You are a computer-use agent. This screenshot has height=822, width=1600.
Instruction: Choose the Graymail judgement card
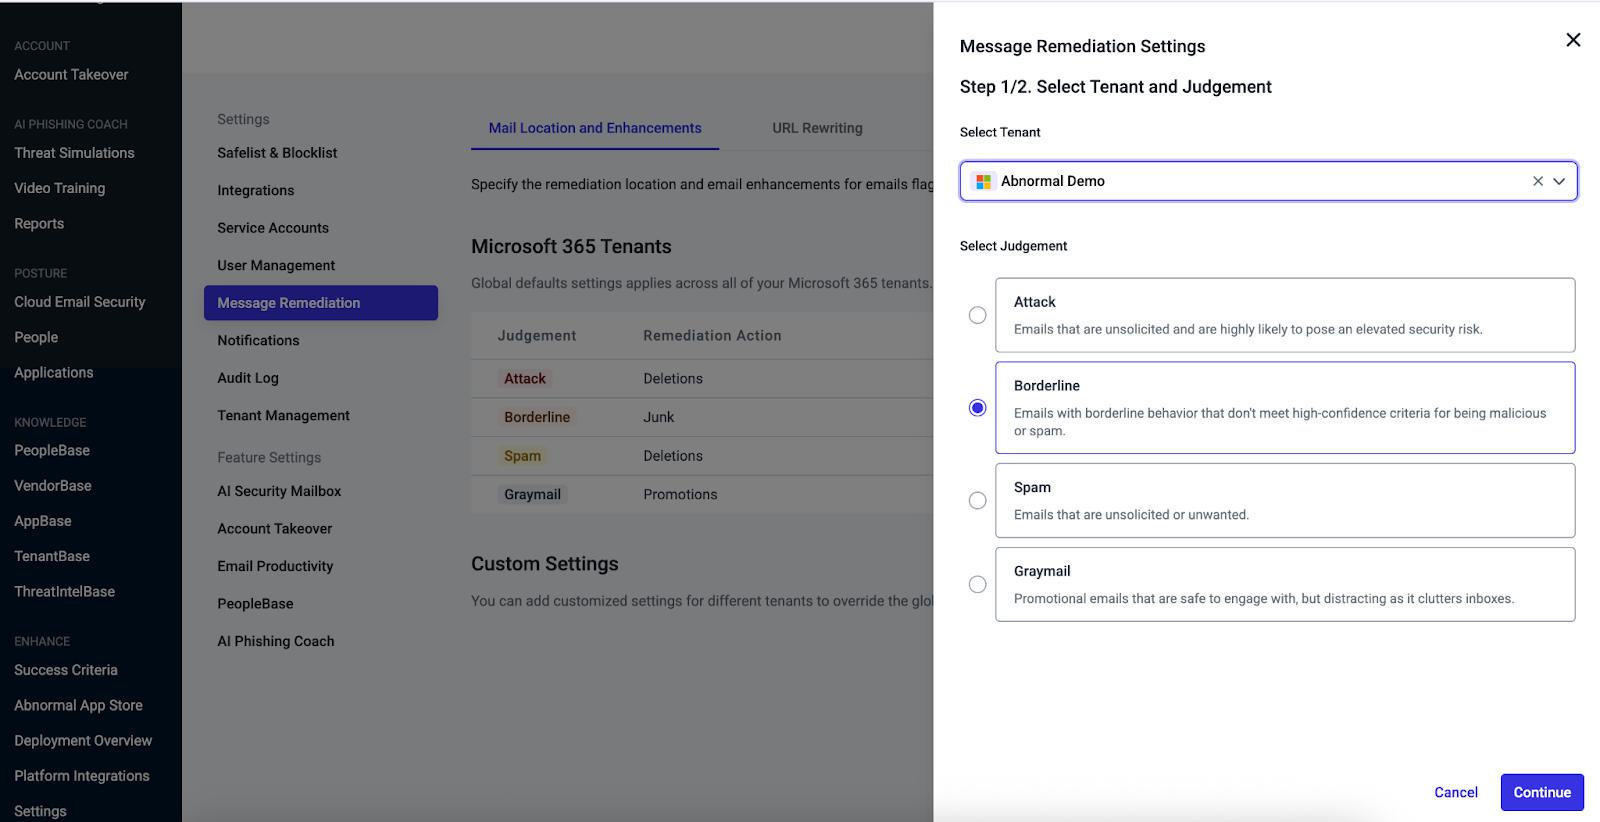coord(1285,584)
